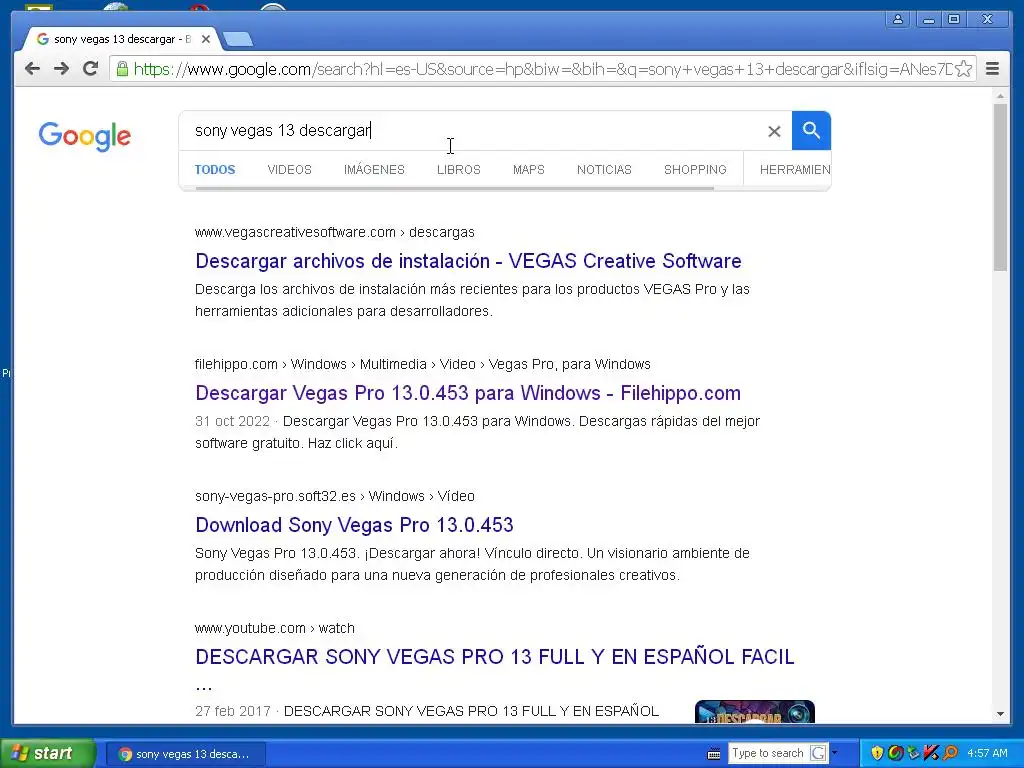Click the page scrollbar up arrow
Viewport: 1024px width, 768px height.
tap(1000, 96)
